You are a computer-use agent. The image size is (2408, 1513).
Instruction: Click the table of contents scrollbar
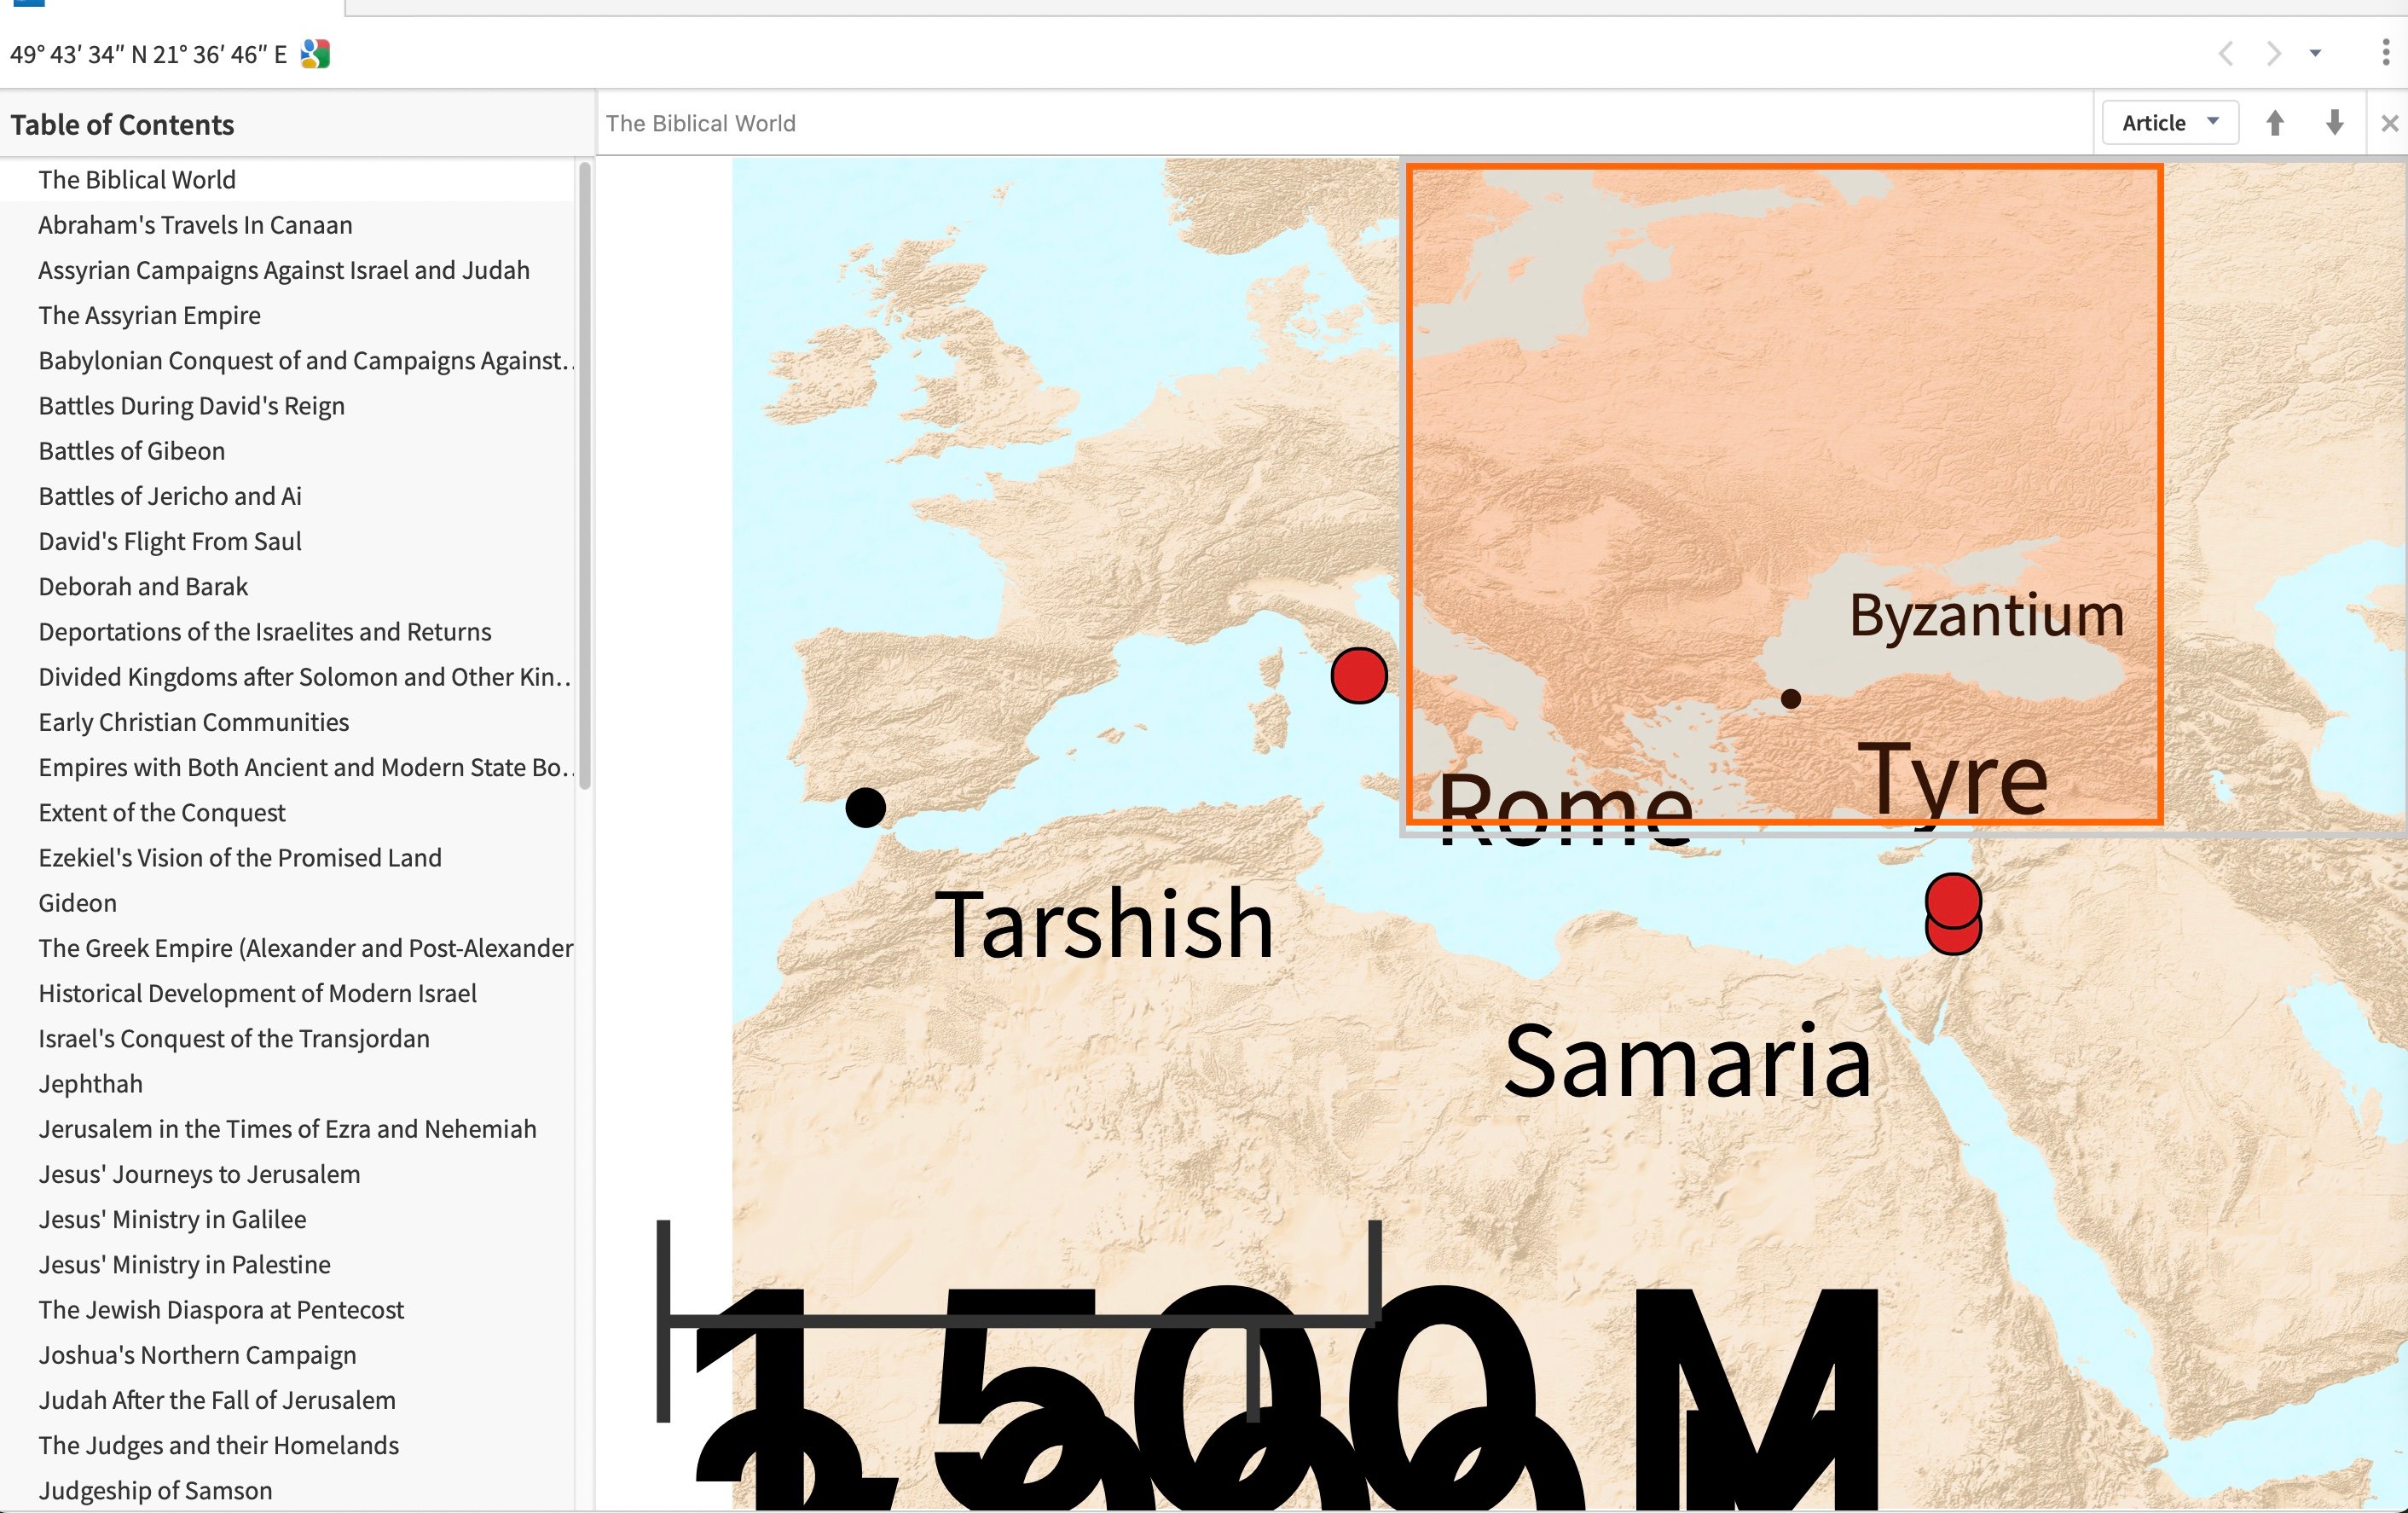coord(585,475)
